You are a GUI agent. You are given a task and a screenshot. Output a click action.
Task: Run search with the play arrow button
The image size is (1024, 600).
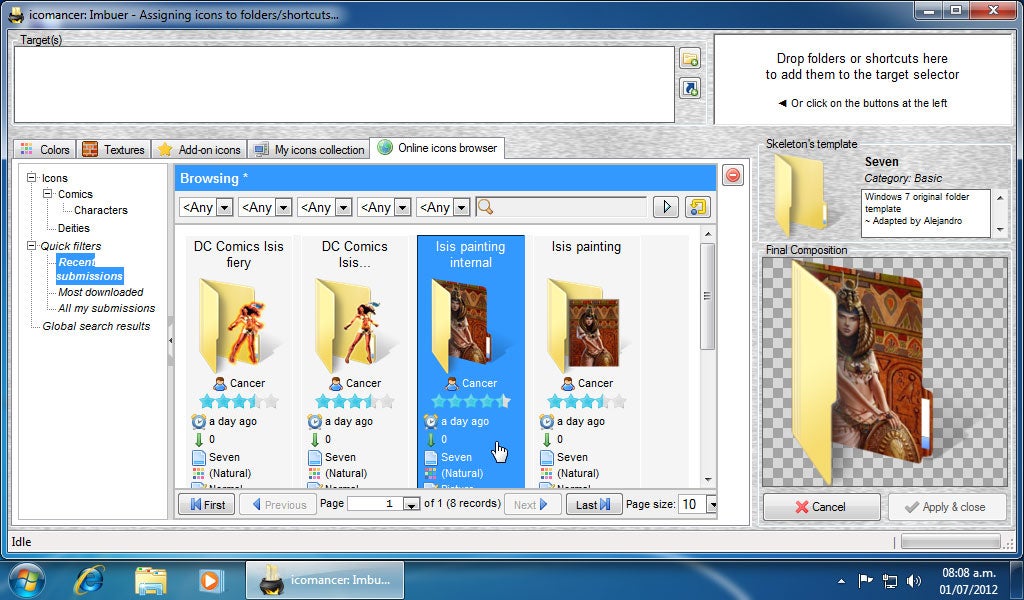pos(666,207)
